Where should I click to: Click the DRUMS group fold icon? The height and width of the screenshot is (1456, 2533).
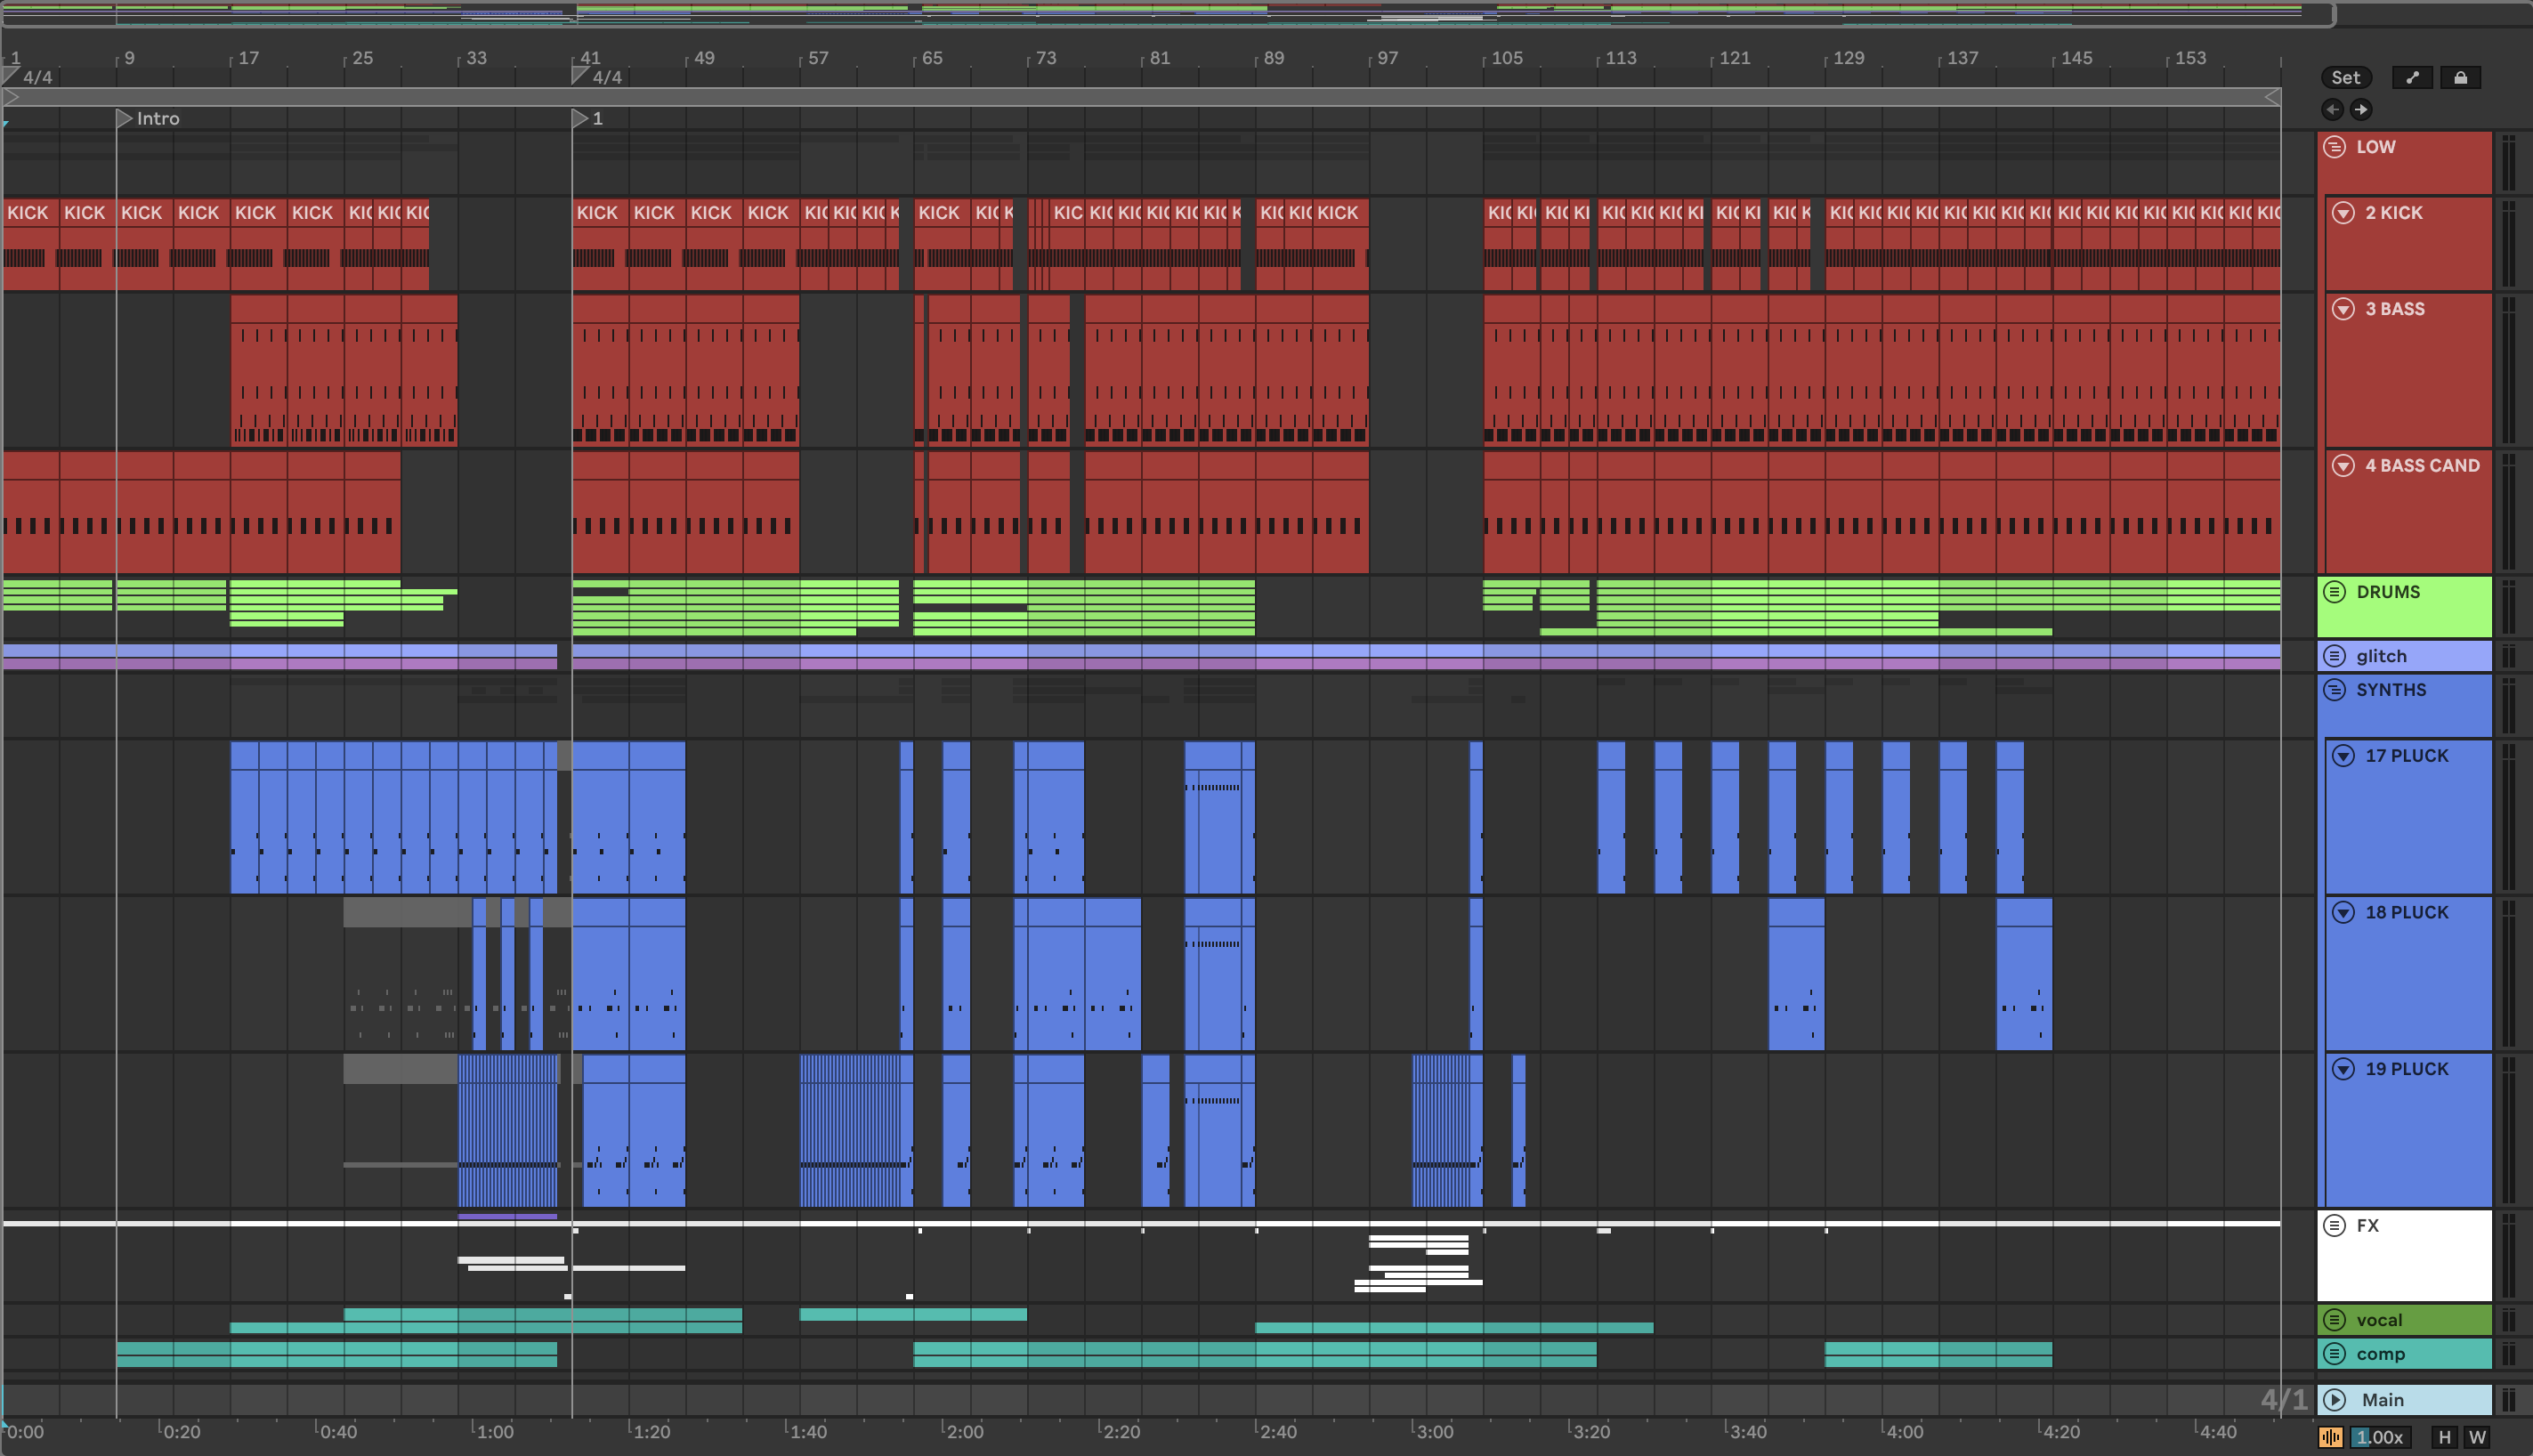tap(2334, 592)
